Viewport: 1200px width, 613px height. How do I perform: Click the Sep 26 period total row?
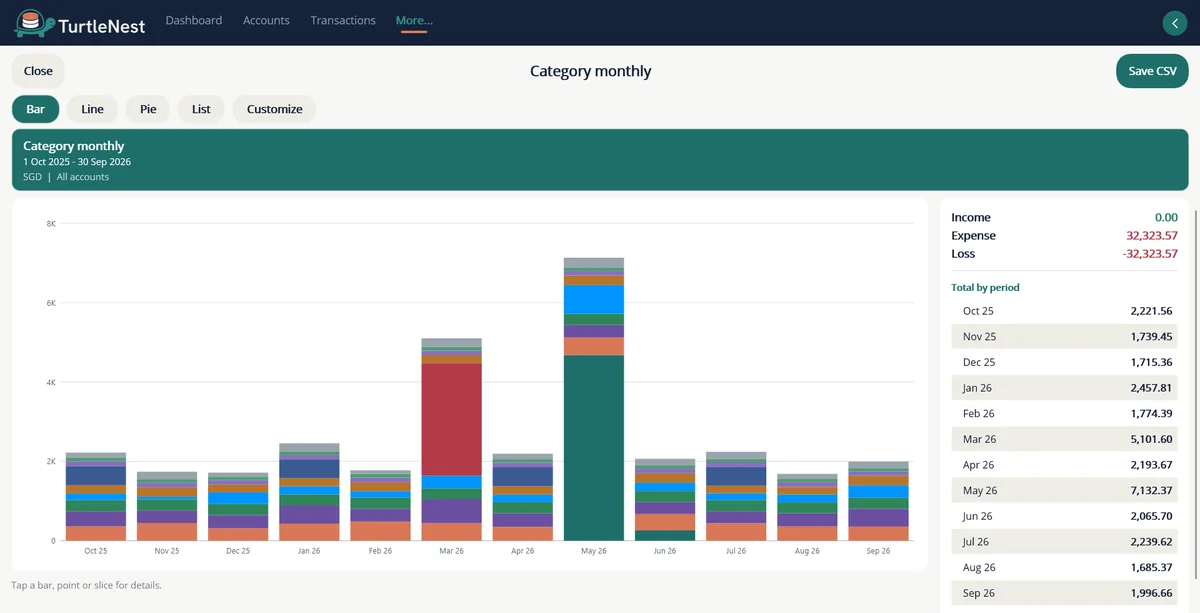[x=1064, y=593]
